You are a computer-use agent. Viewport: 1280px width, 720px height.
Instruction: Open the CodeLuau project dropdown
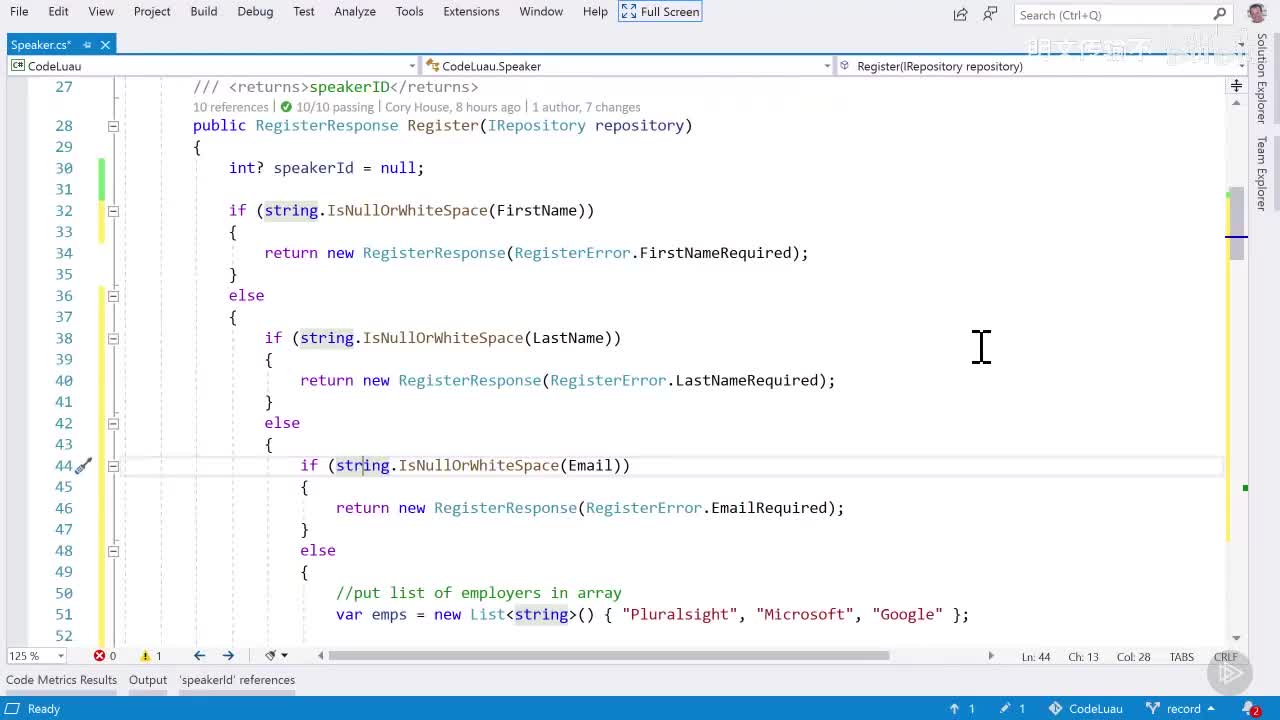coord(212,66)
